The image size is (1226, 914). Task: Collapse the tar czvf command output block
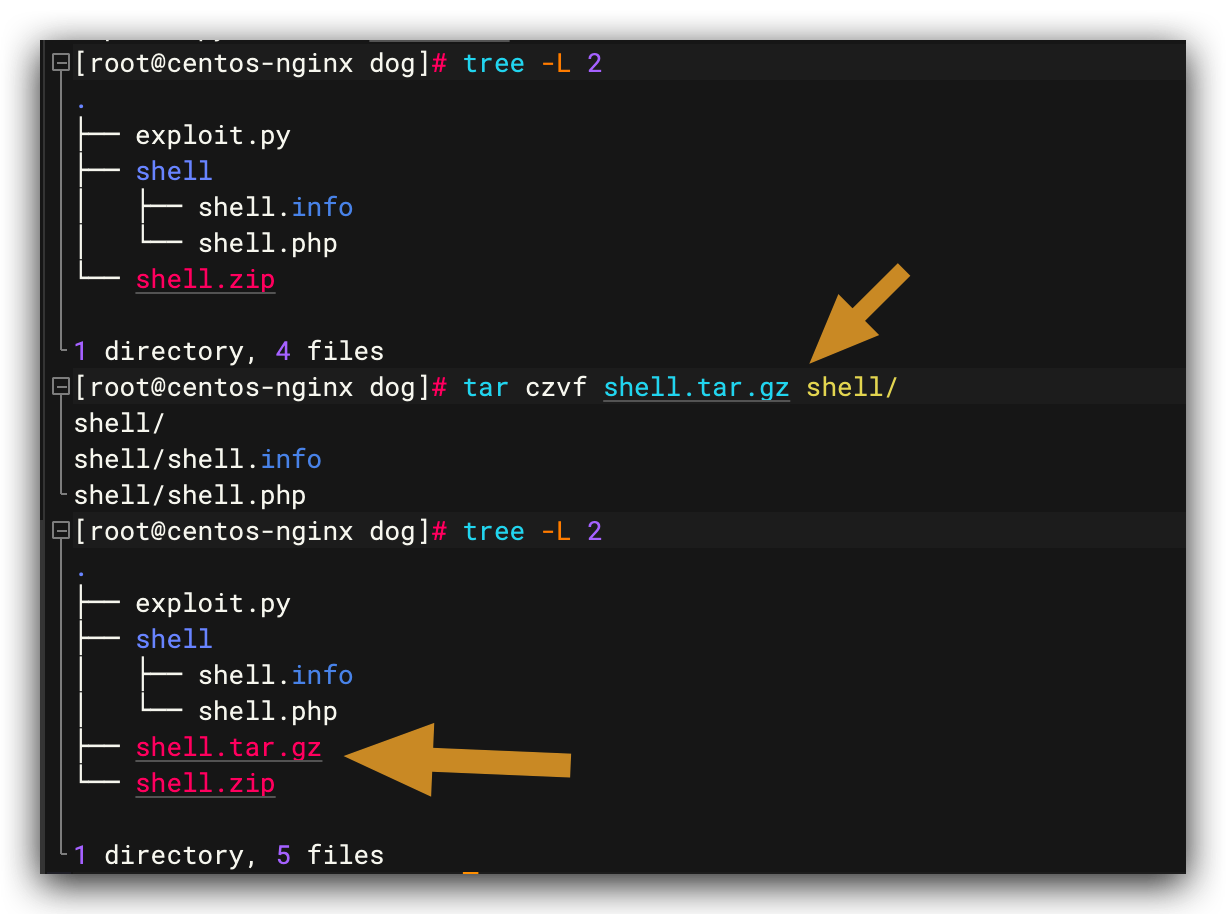(x=61, y=386)
